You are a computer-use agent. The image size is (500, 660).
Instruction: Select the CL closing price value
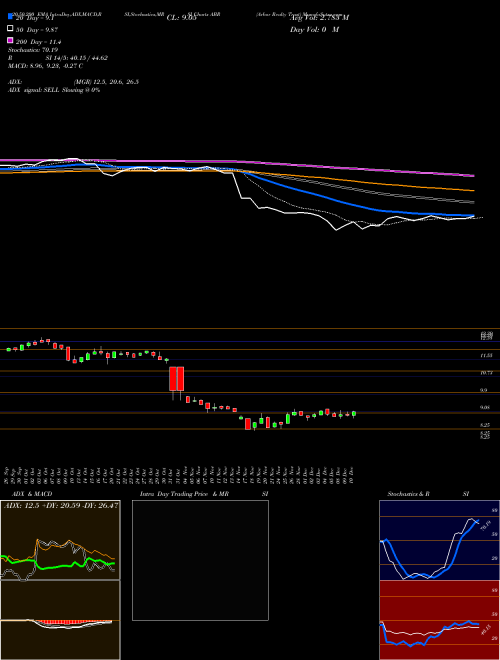(182, 18)
